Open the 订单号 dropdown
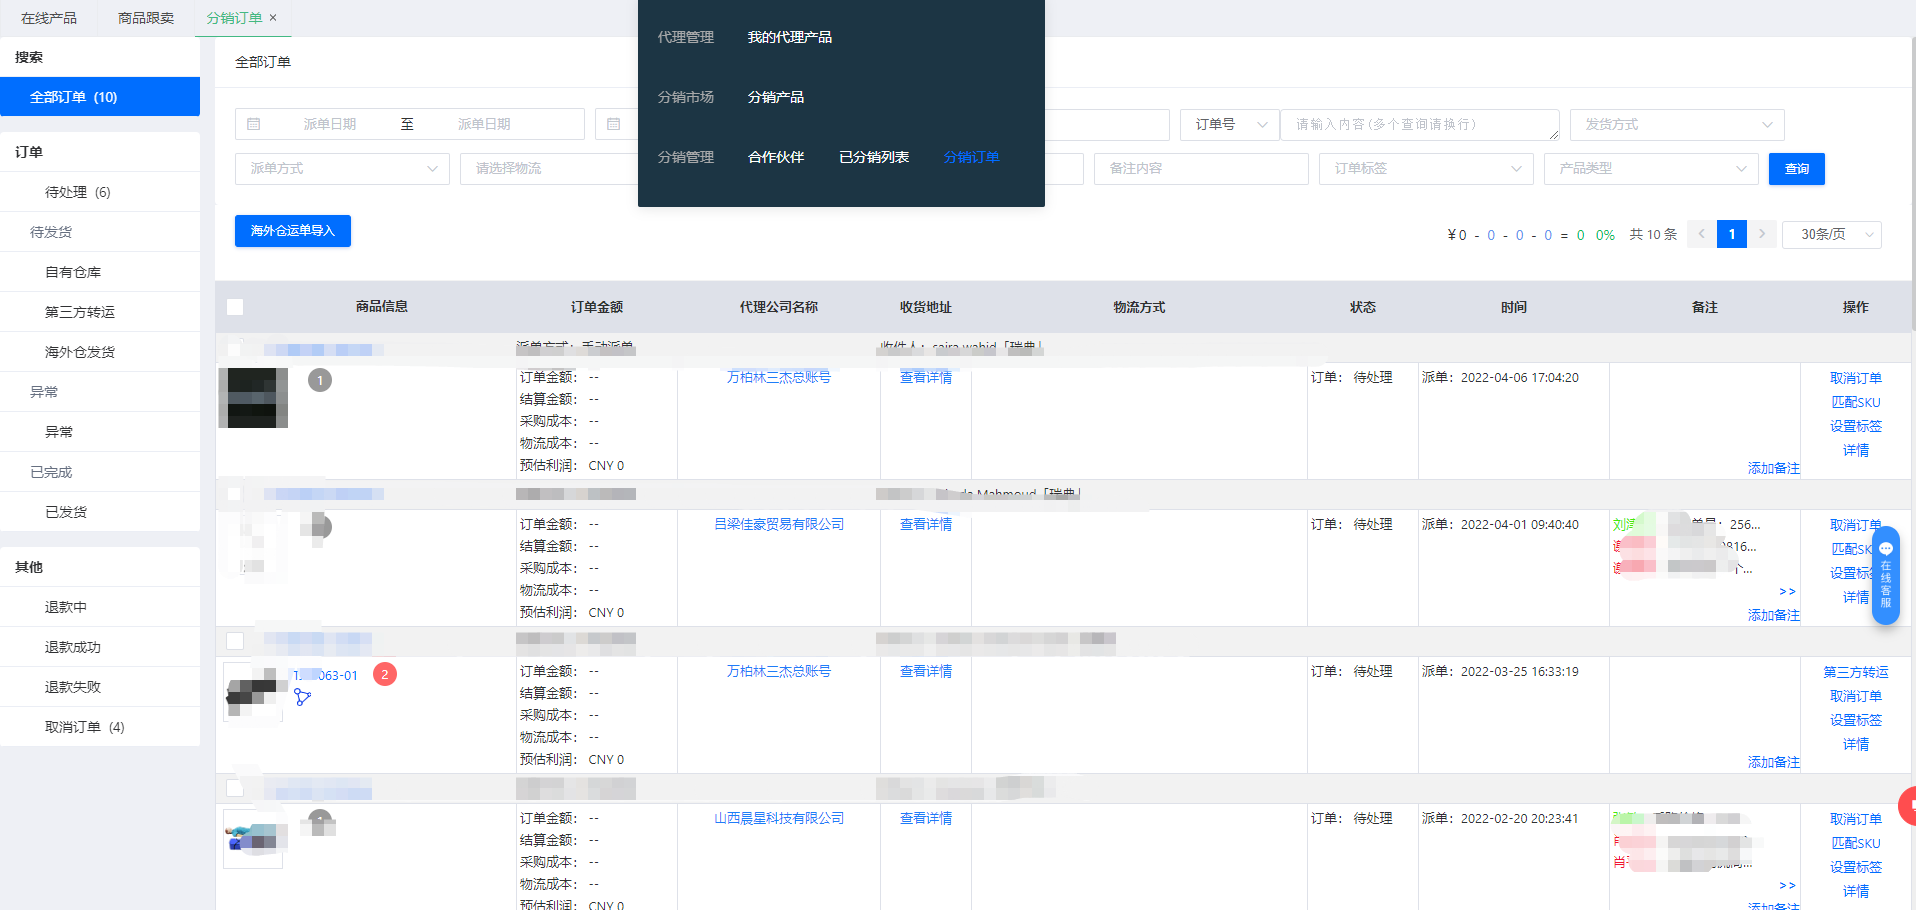This screenshot has height=910, width=1916. [x=1230, y=124]
